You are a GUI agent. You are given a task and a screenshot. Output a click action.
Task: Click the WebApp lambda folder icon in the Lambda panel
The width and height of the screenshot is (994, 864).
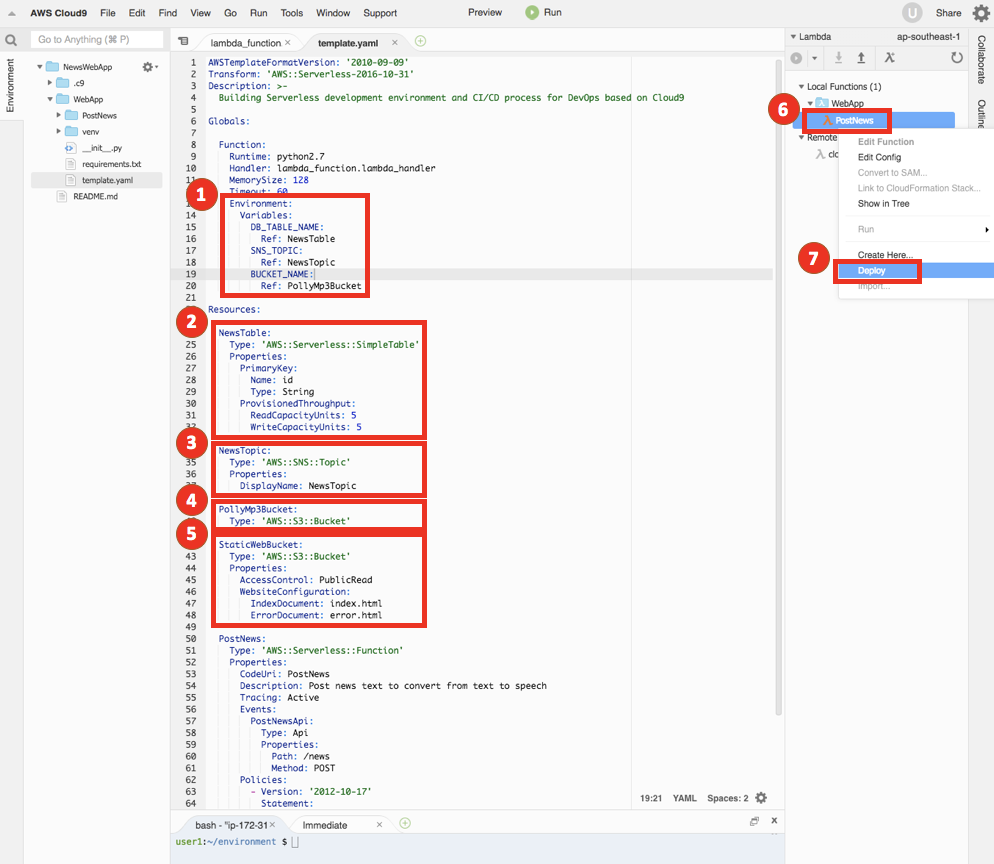pyautogui.click(x=822, y=103)
